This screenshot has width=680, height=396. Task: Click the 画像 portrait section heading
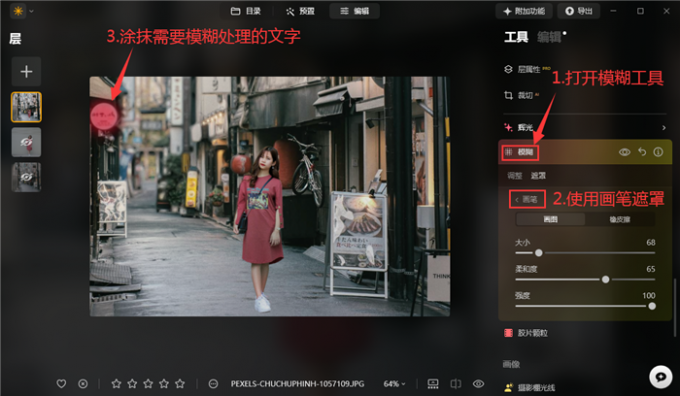[x=511, y=364]
